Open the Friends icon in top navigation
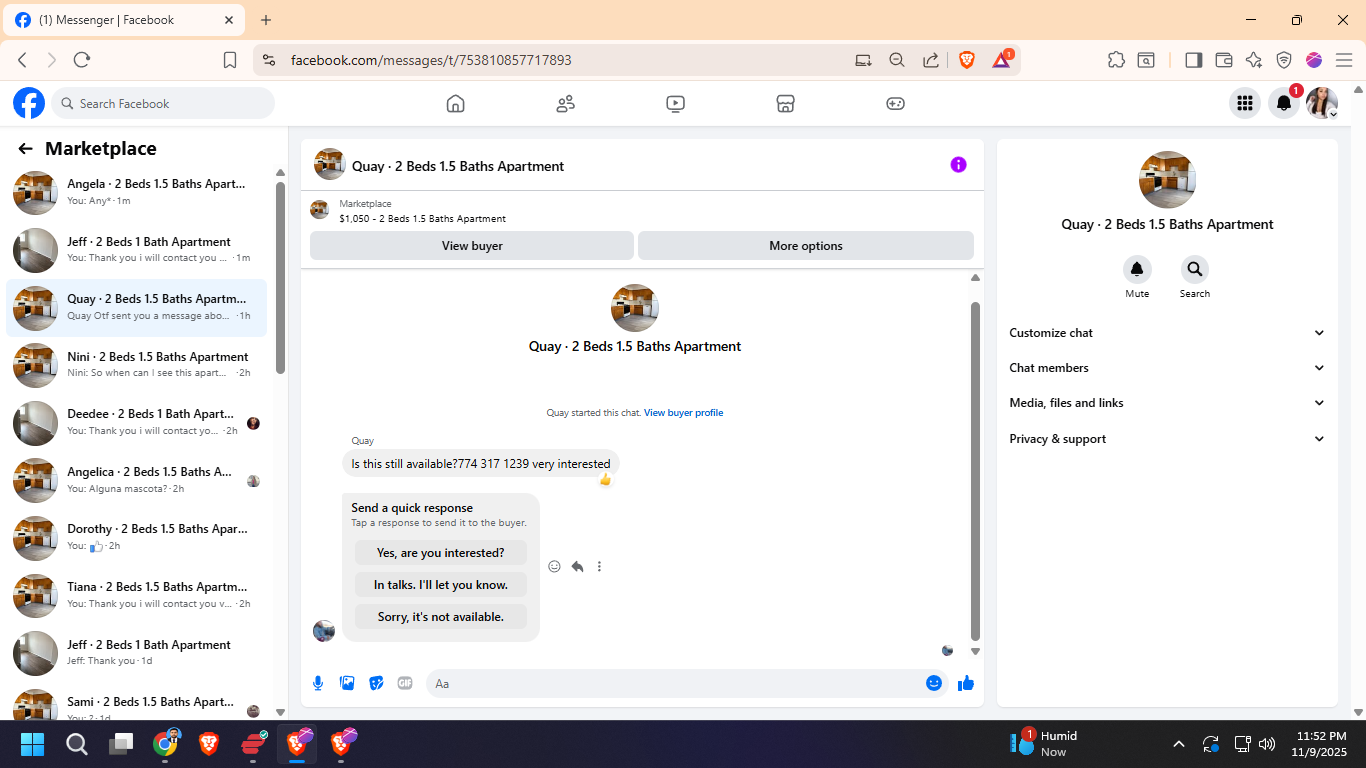The width and height of the screenshot is (1366, 768). click(565, 103)
